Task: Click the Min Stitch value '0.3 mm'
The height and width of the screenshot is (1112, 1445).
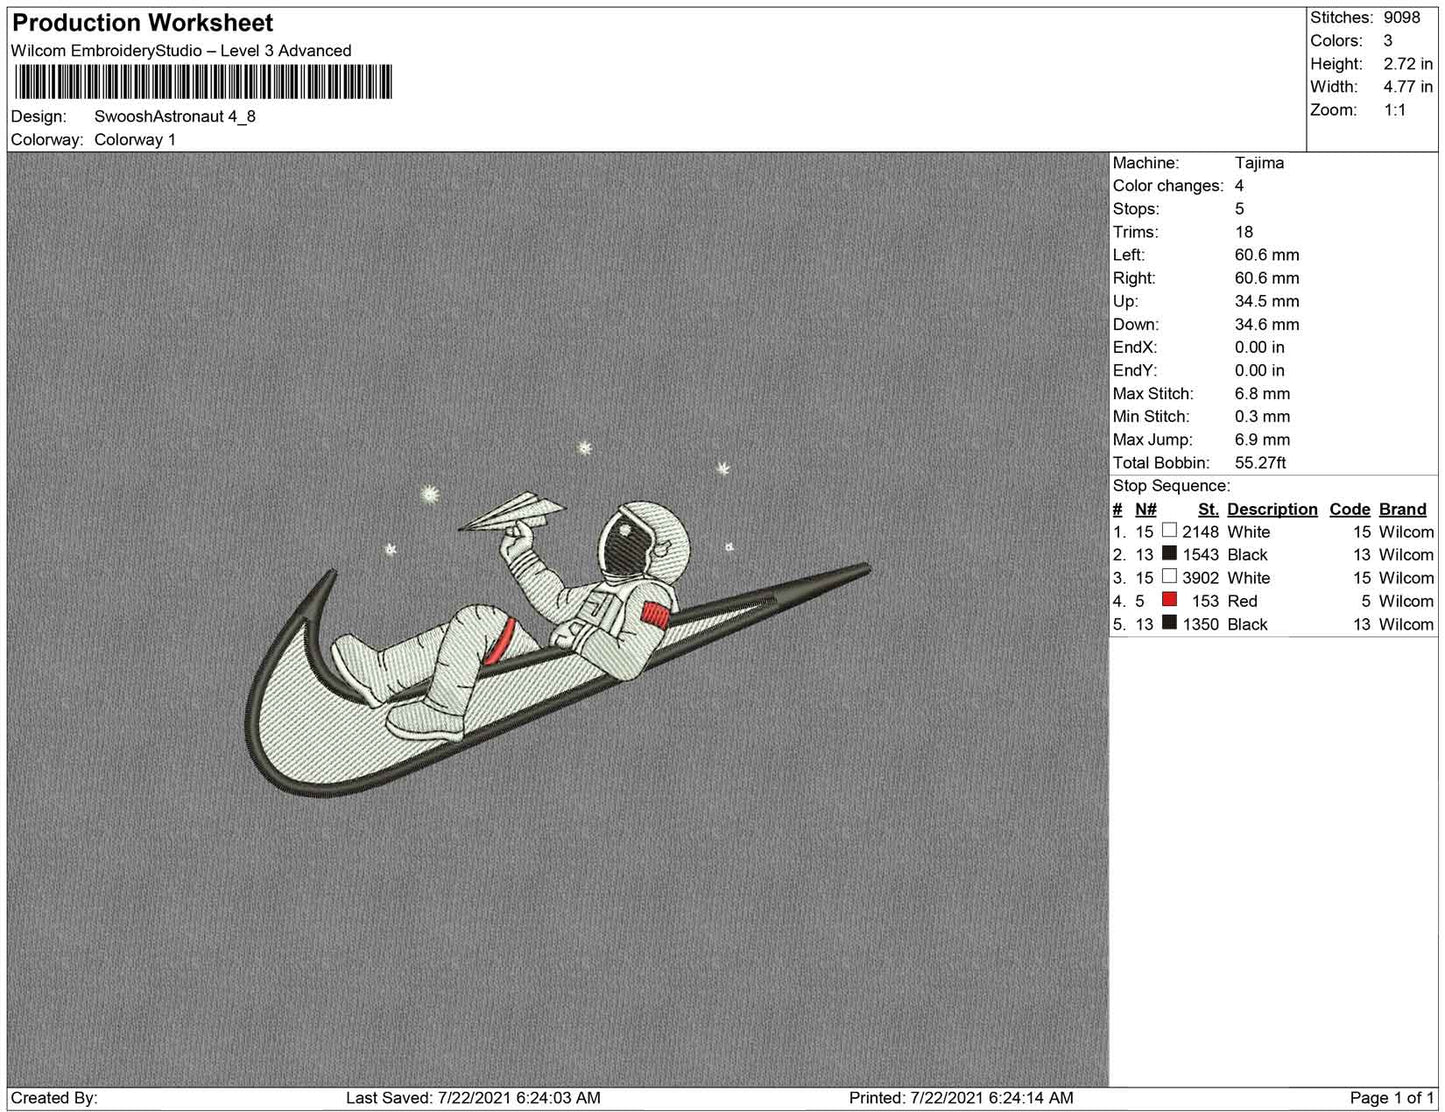Action: point(1262,417)
